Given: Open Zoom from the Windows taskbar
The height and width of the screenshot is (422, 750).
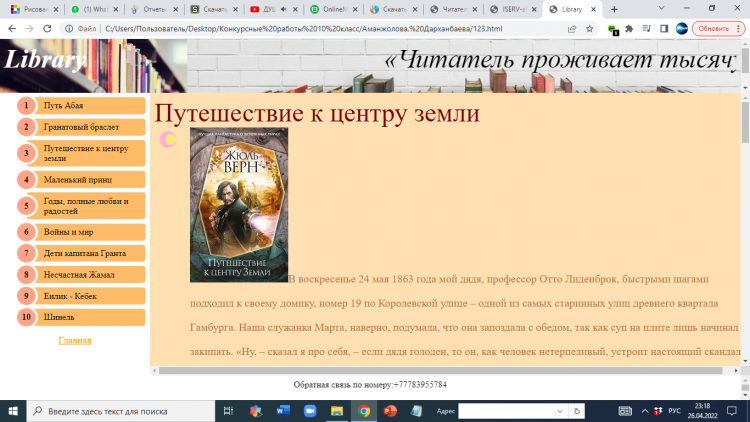Looking at the screenshot, I should pyautogui.click(x=309, y=411).
